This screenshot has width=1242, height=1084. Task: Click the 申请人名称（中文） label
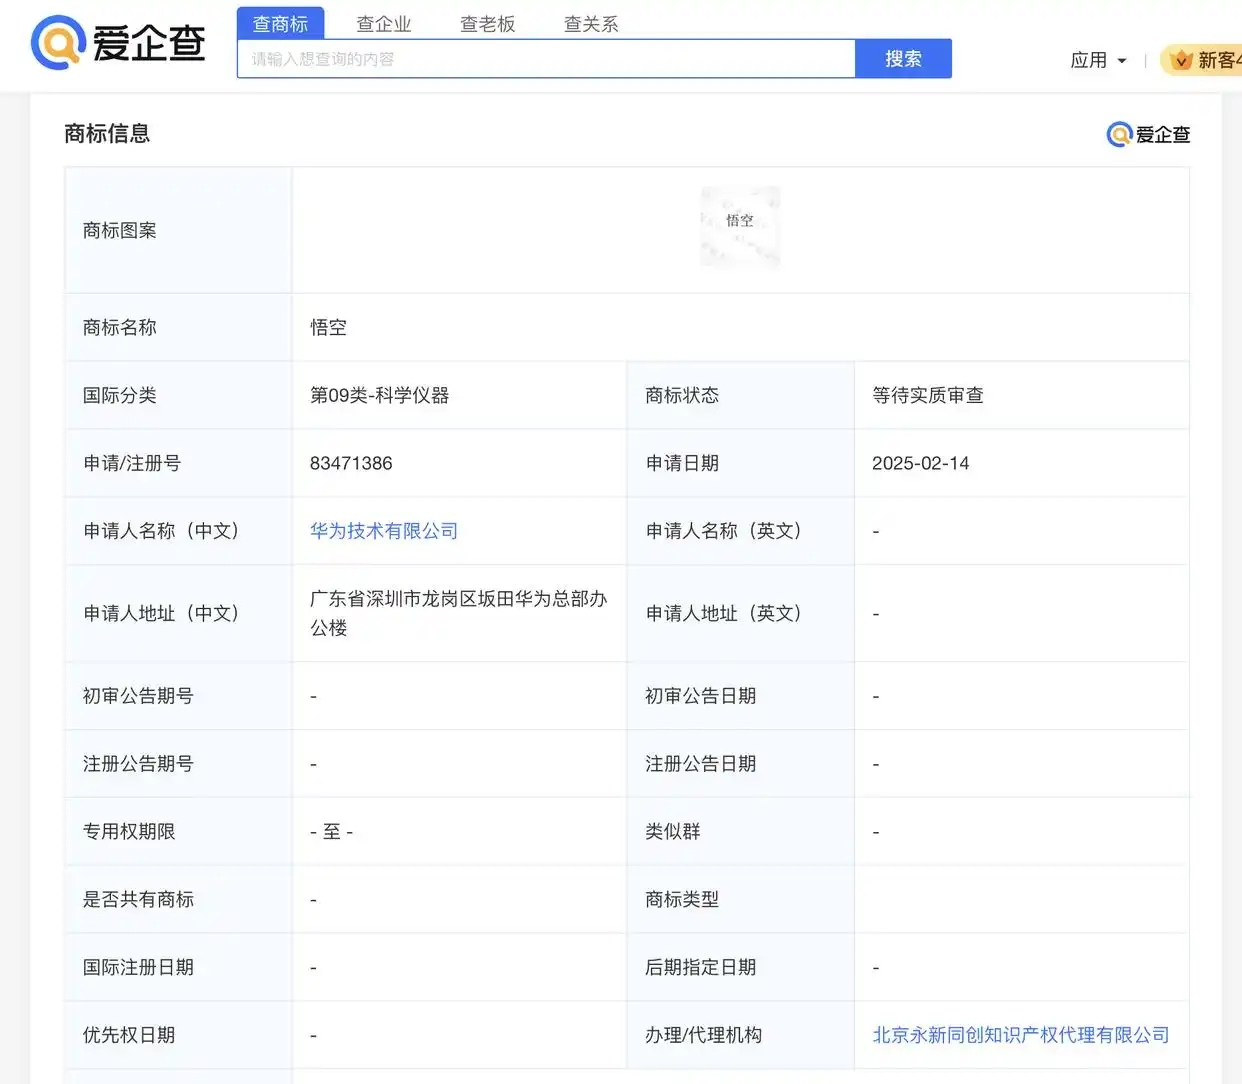162,531
